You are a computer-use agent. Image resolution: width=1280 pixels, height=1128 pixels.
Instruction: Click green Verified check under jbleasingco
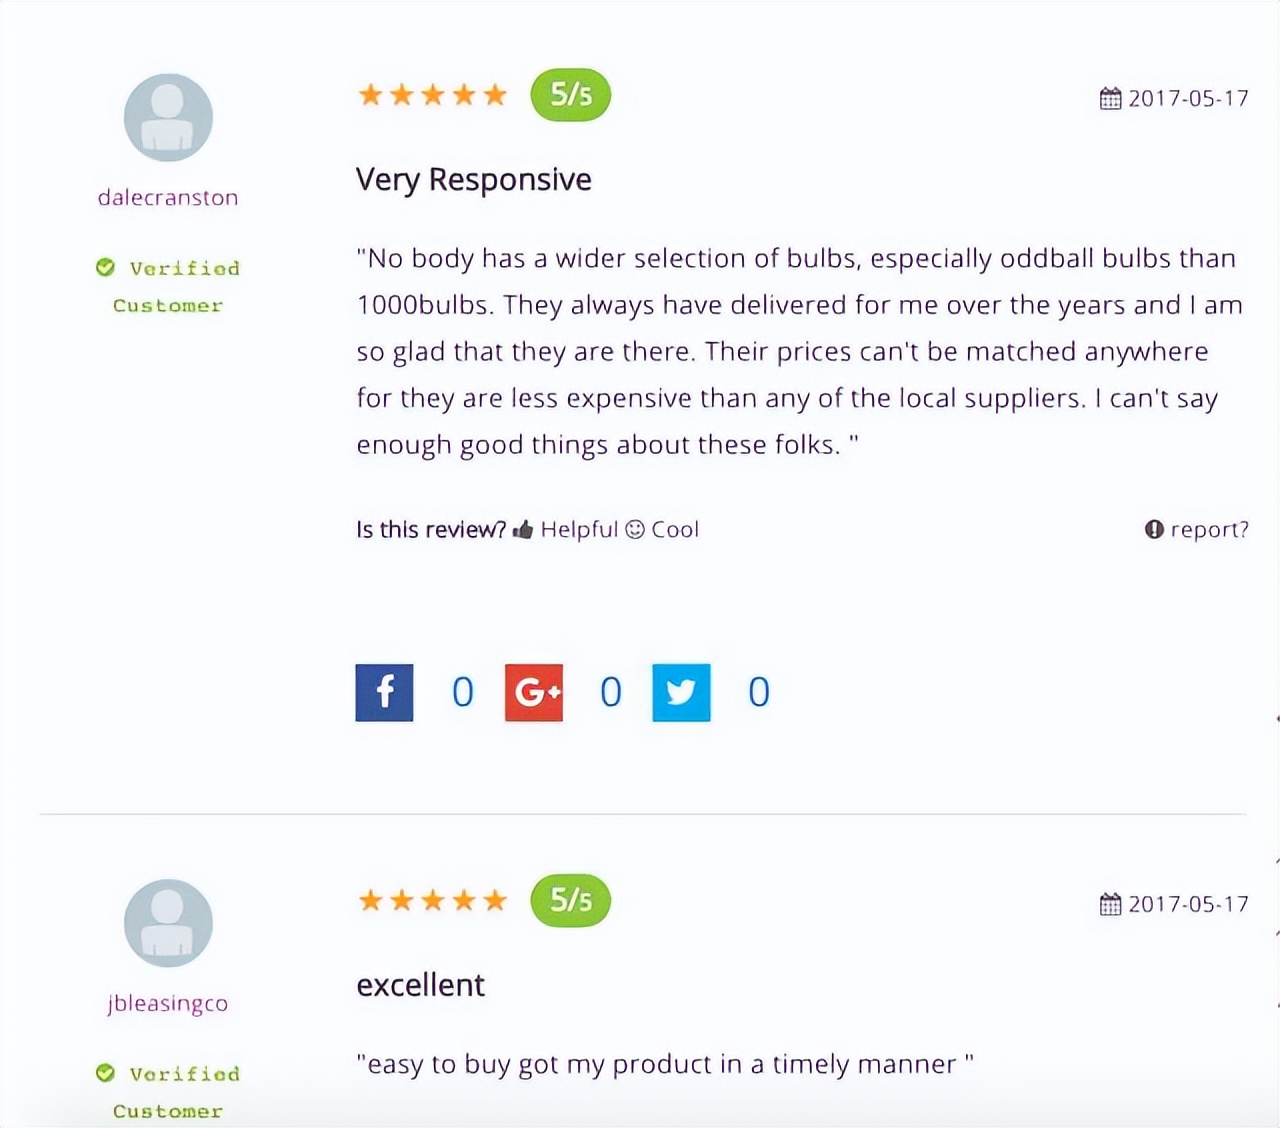pyautogui.click(x=105, y=1073)
